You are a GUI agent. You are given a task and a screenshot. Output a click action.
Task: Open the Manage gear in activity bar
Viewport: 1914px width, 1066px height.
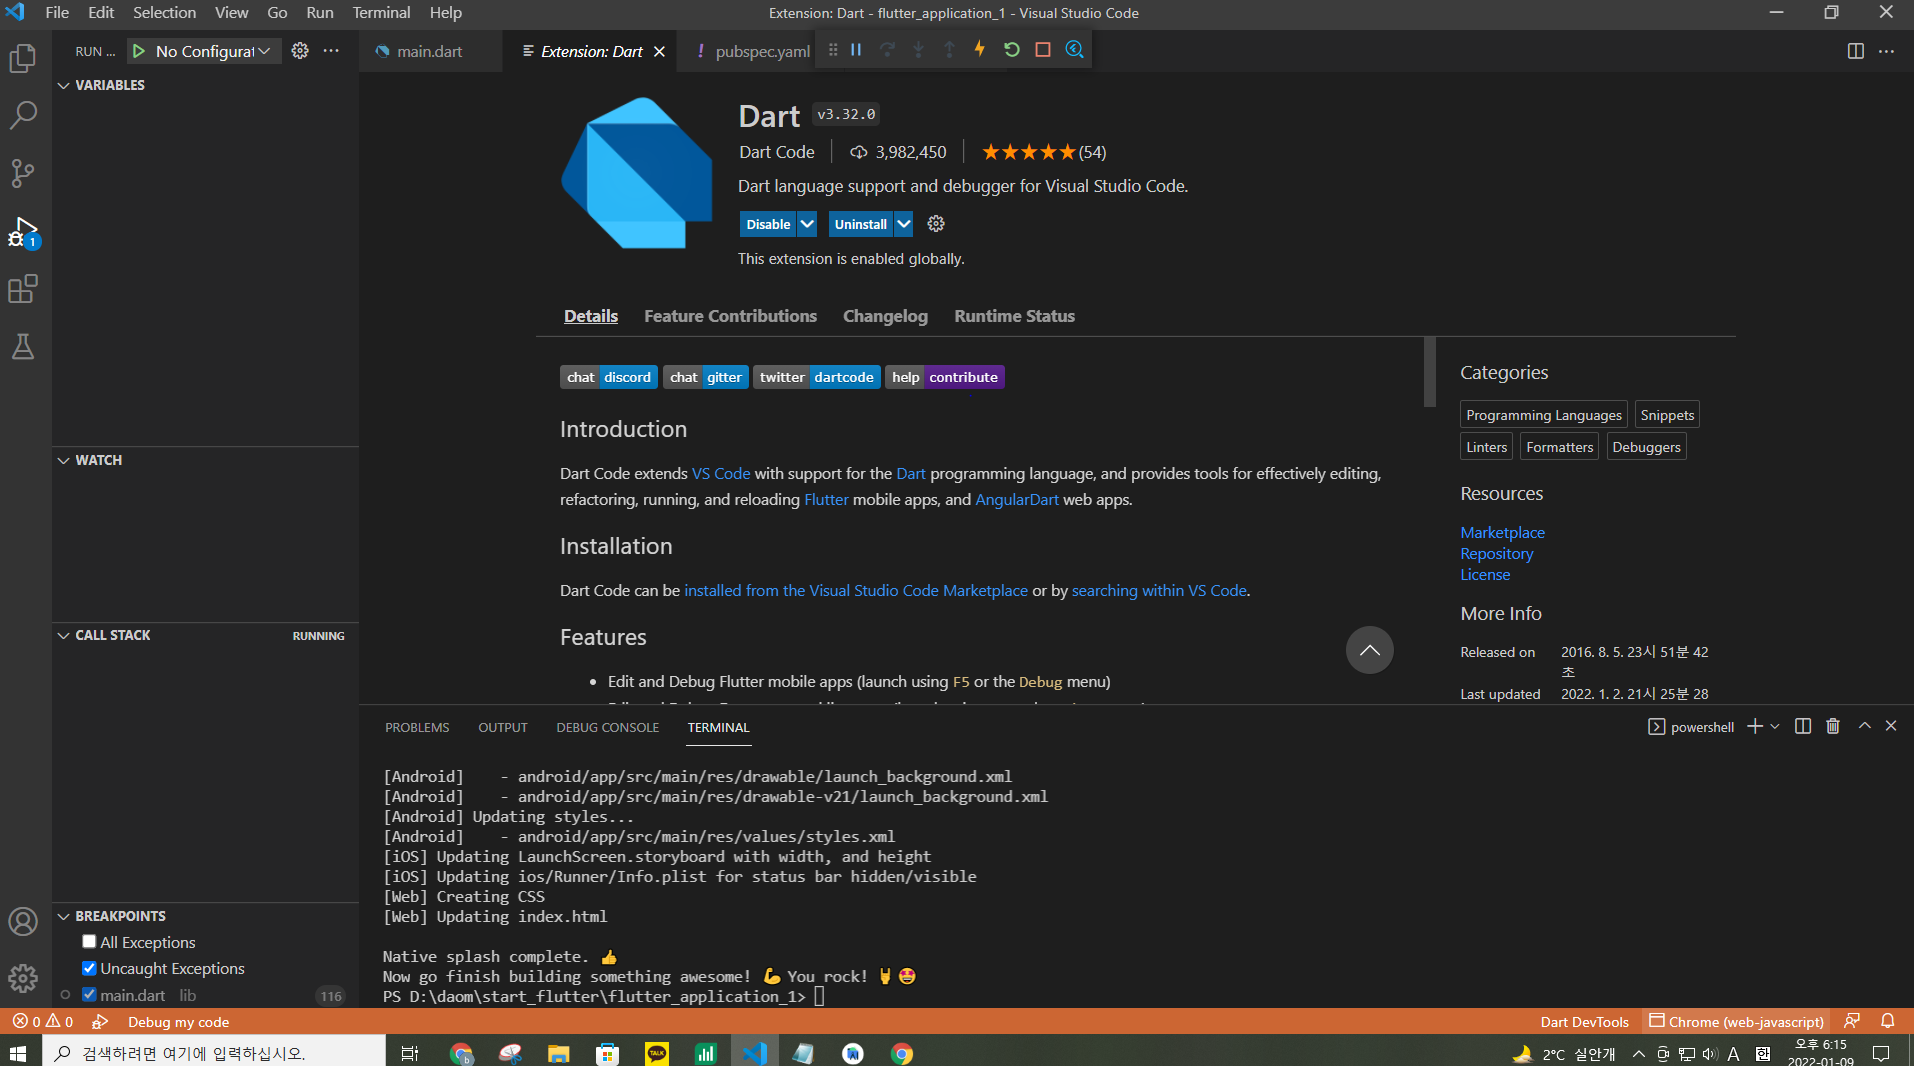point(23,978)
